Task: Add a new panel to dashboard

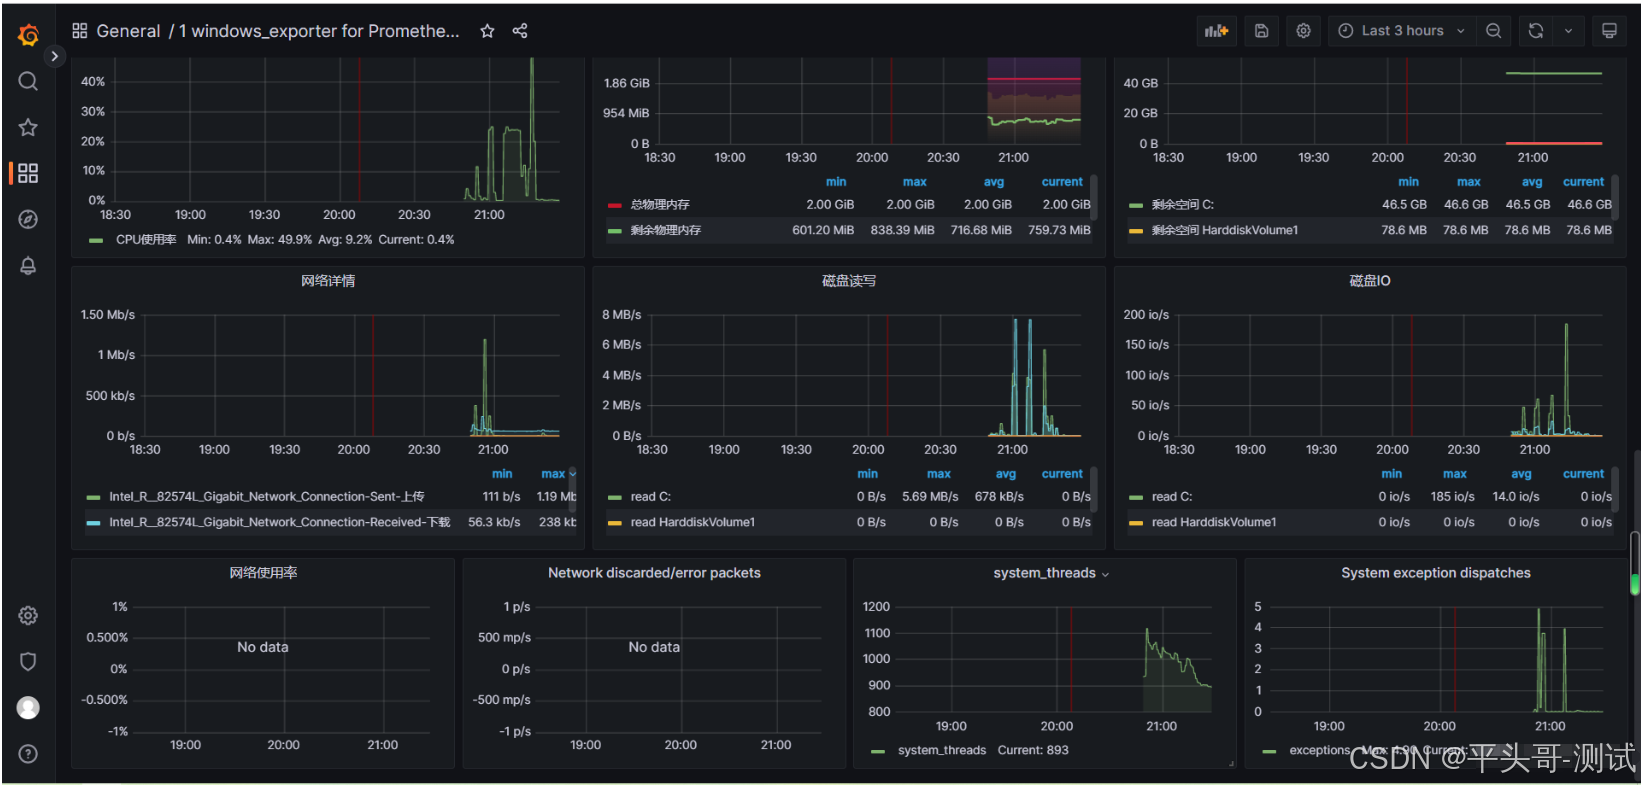Action: pos(1216,31)
